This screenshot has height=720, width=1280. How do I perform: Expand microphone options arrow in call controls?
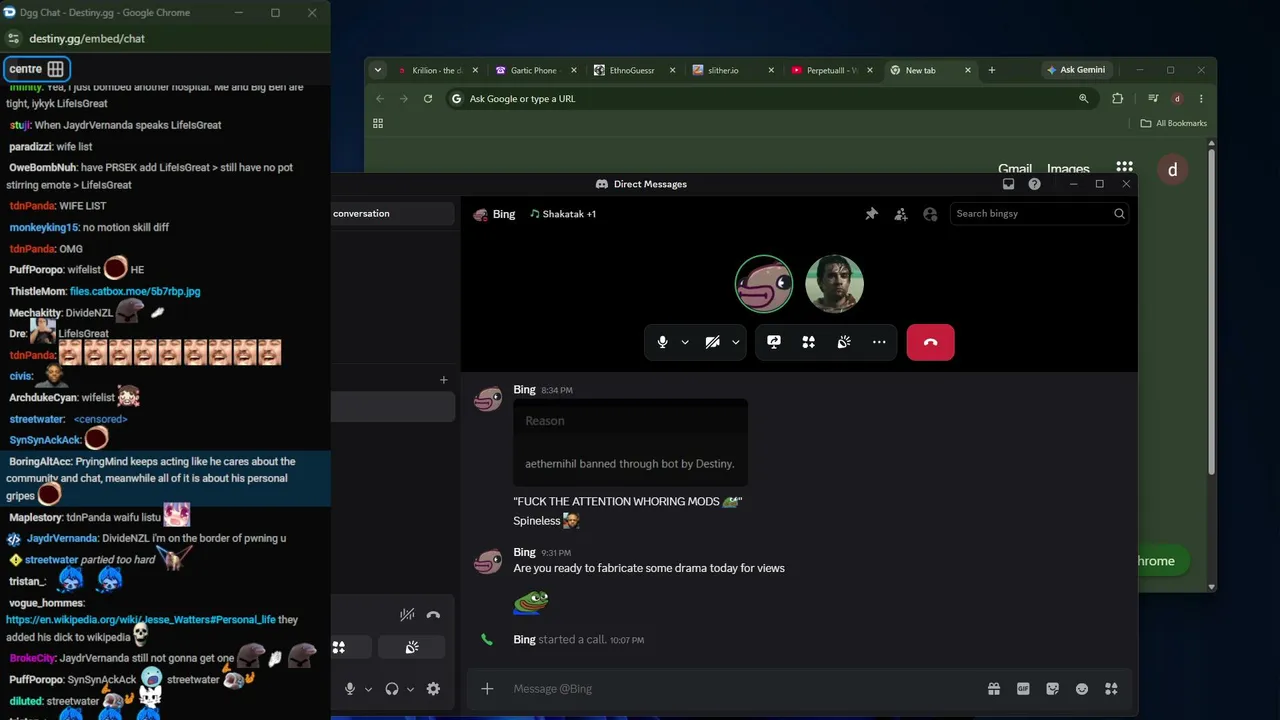(685, 342)
